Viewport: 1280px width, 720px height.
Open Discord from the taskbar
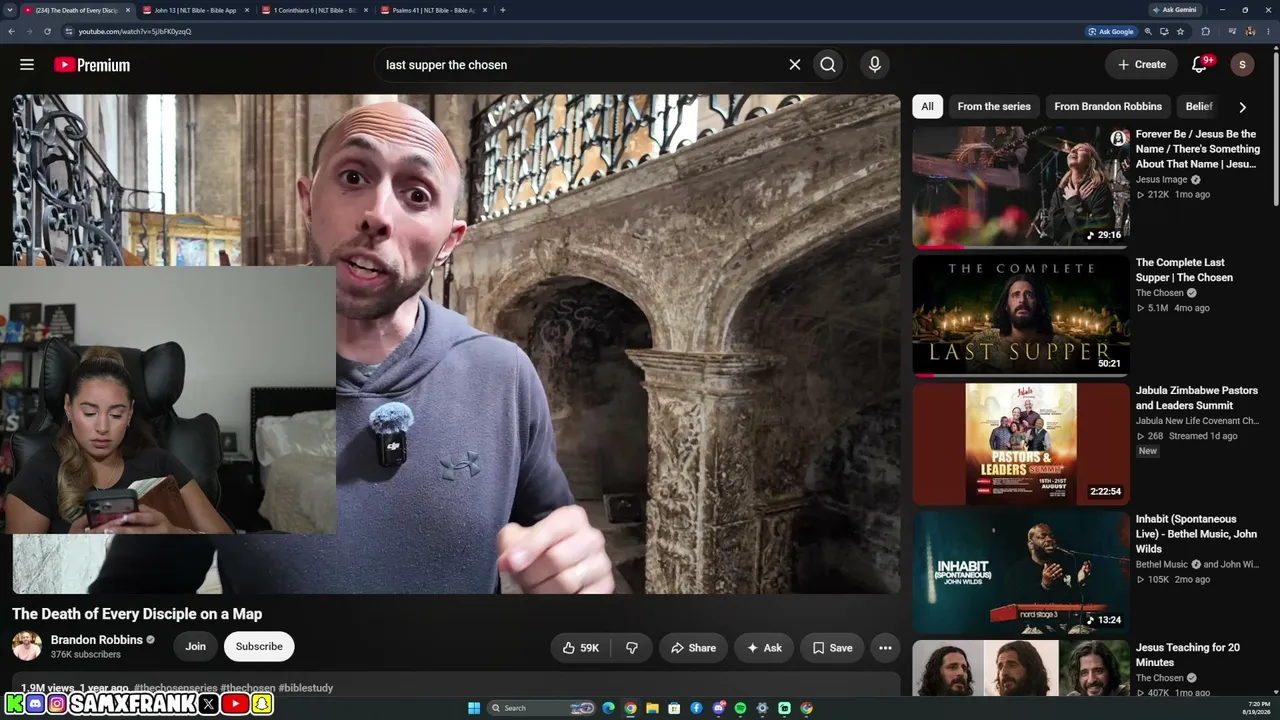pos(718,708)
